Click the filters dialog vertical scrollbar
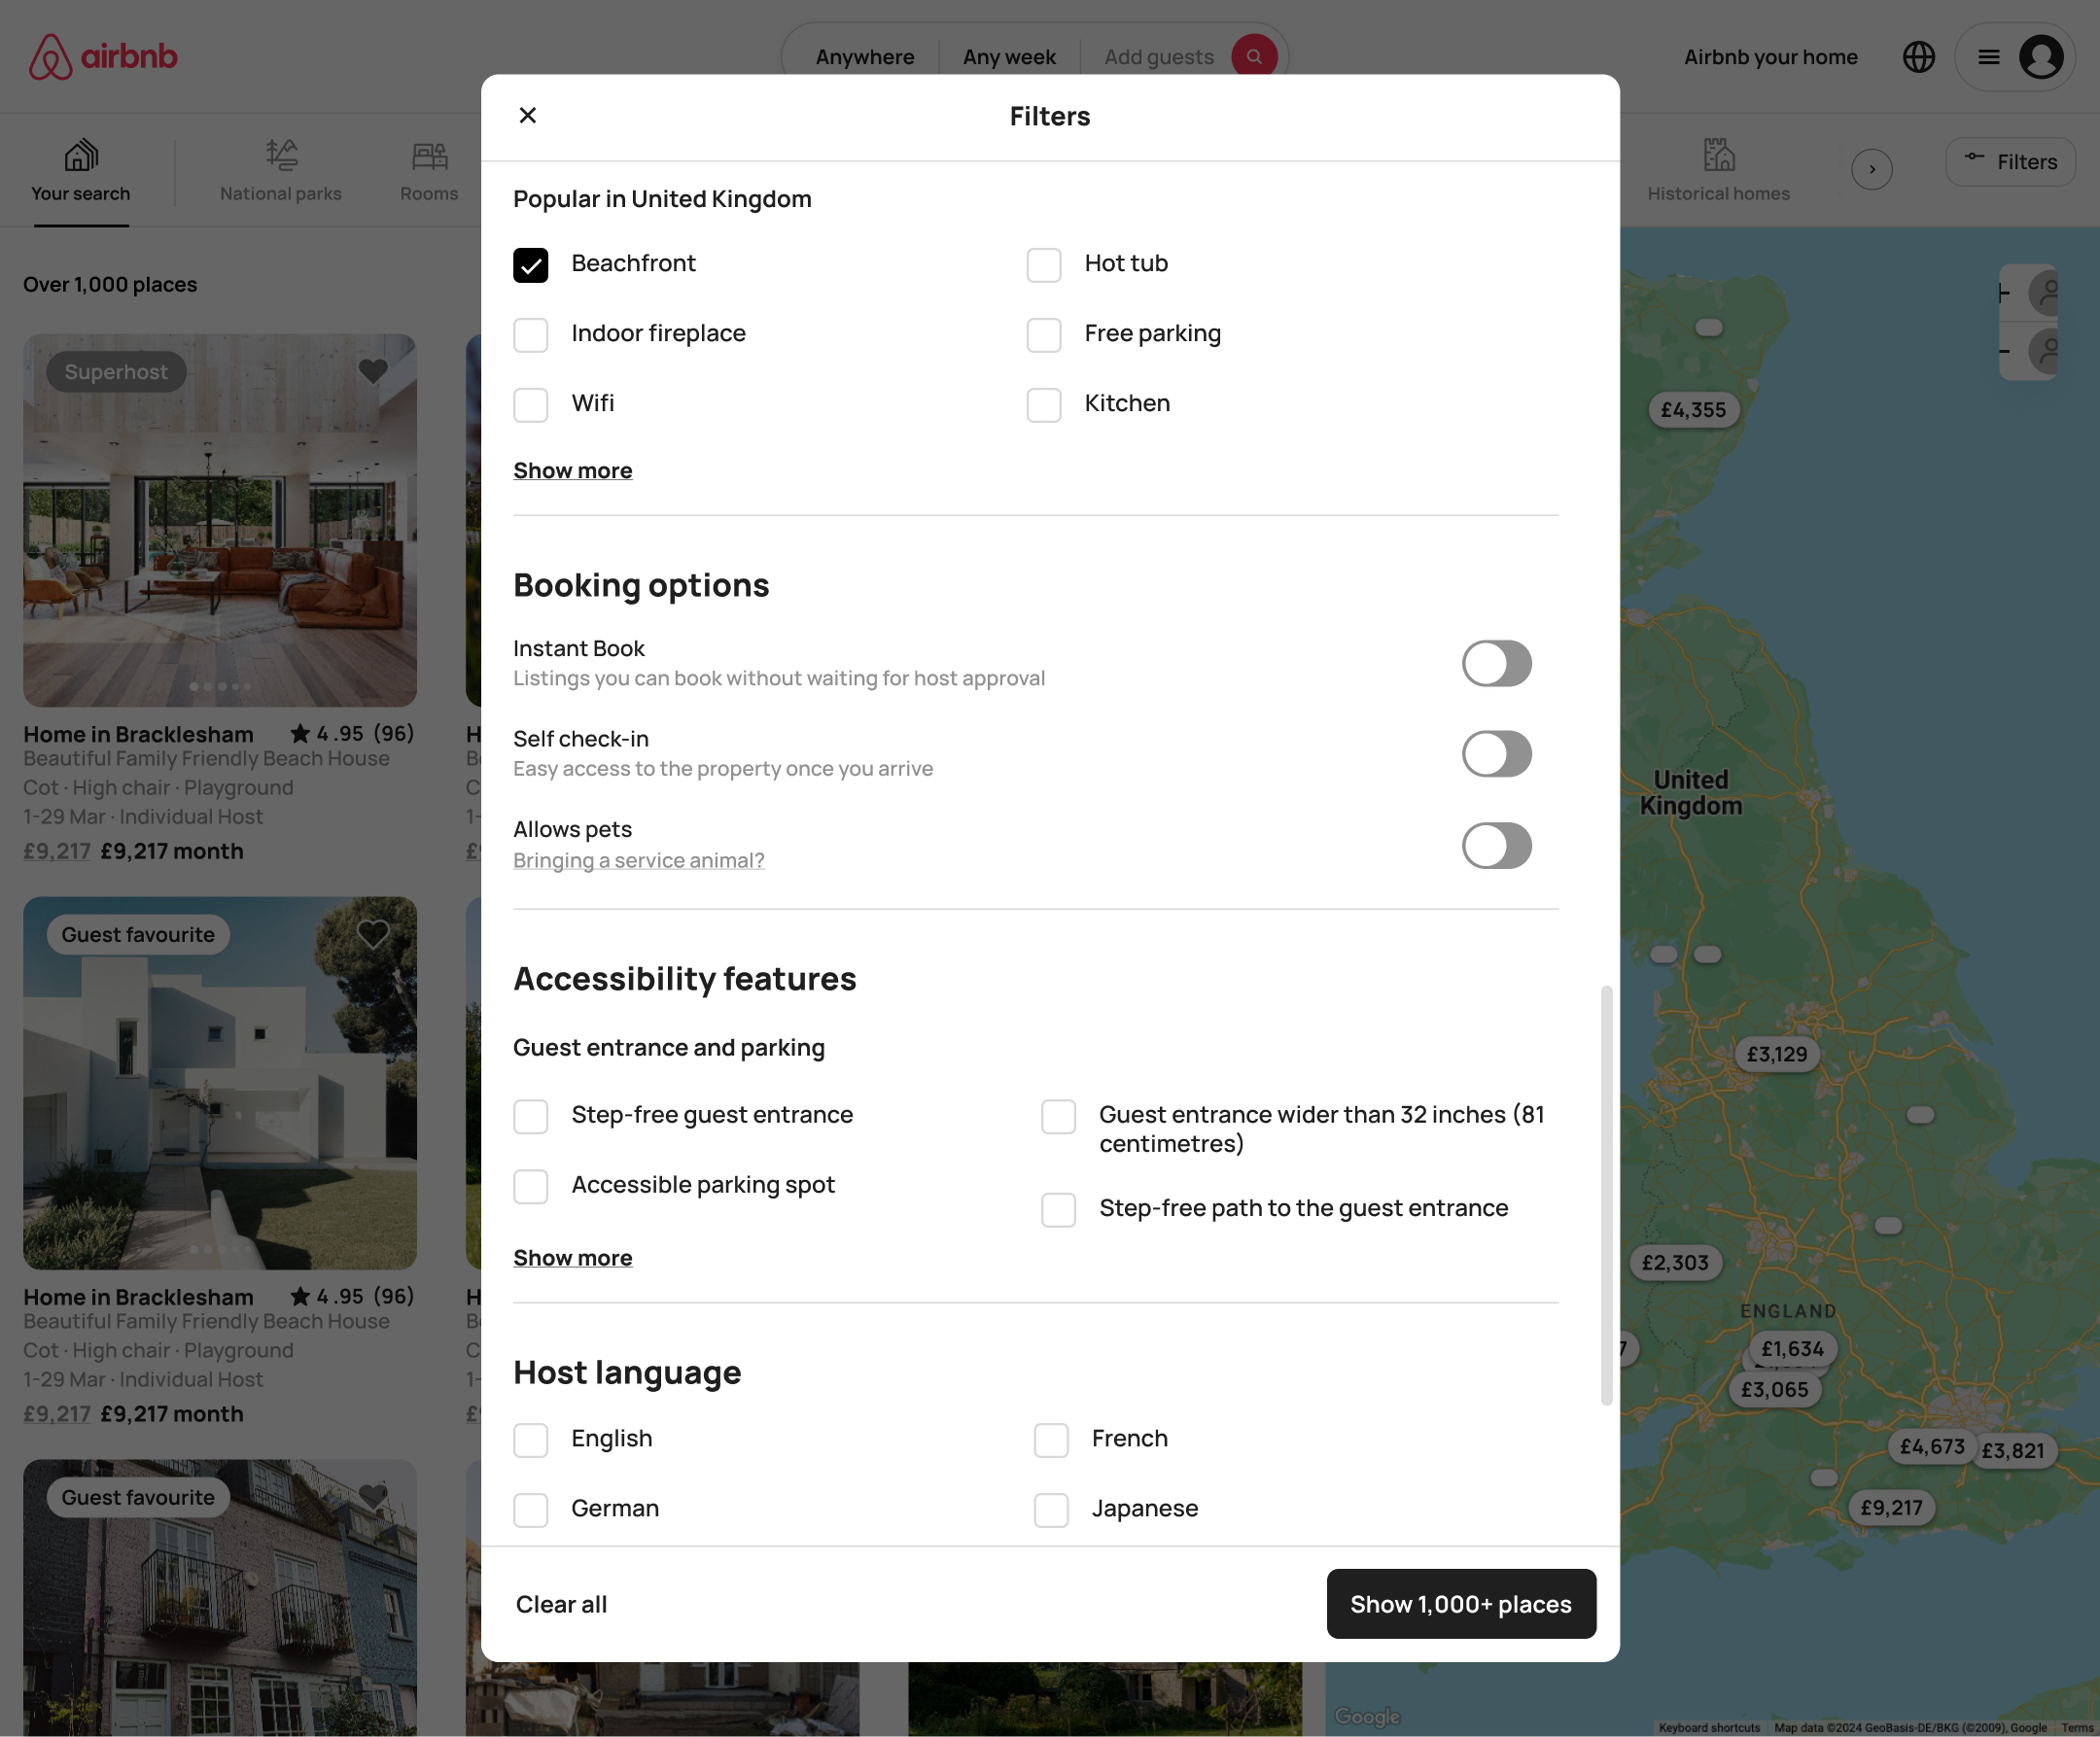This screenshot has width=2100, height=1737. [x=1606, y=1195]
